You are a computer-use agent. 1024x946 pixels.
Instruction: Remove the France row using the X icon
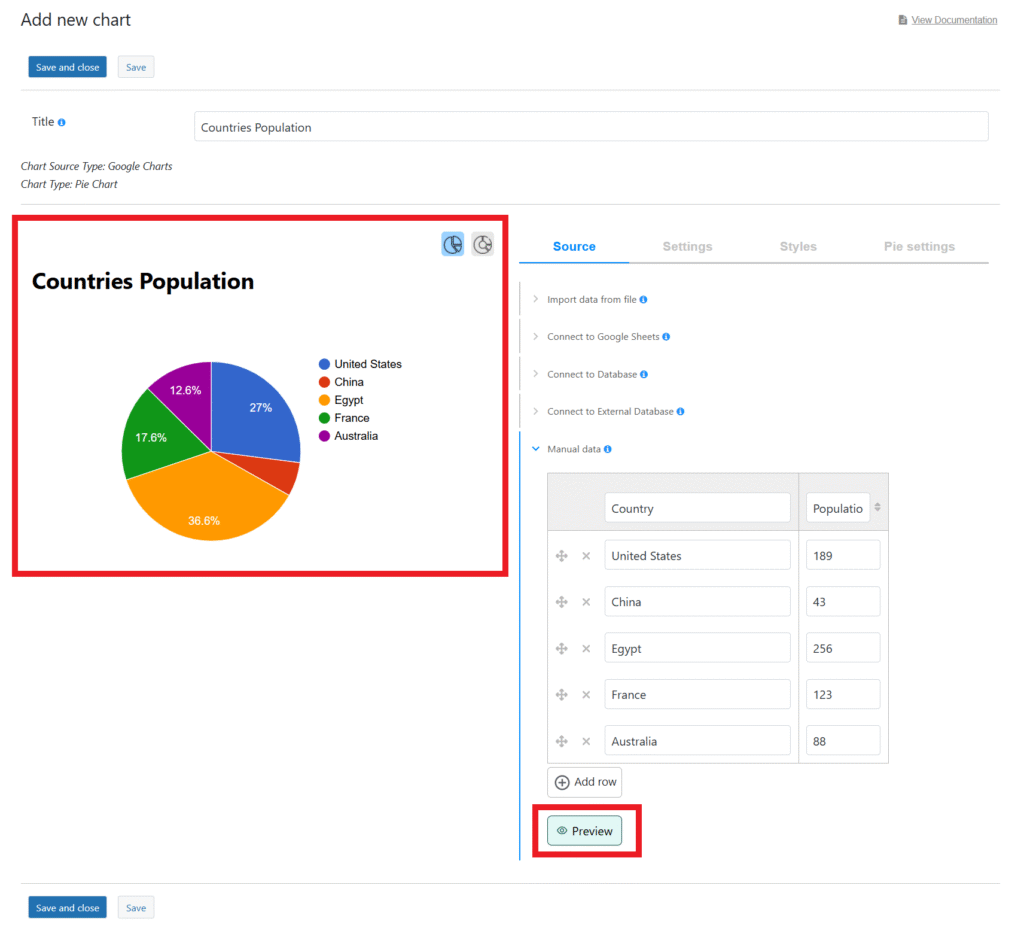coord(586,694)
